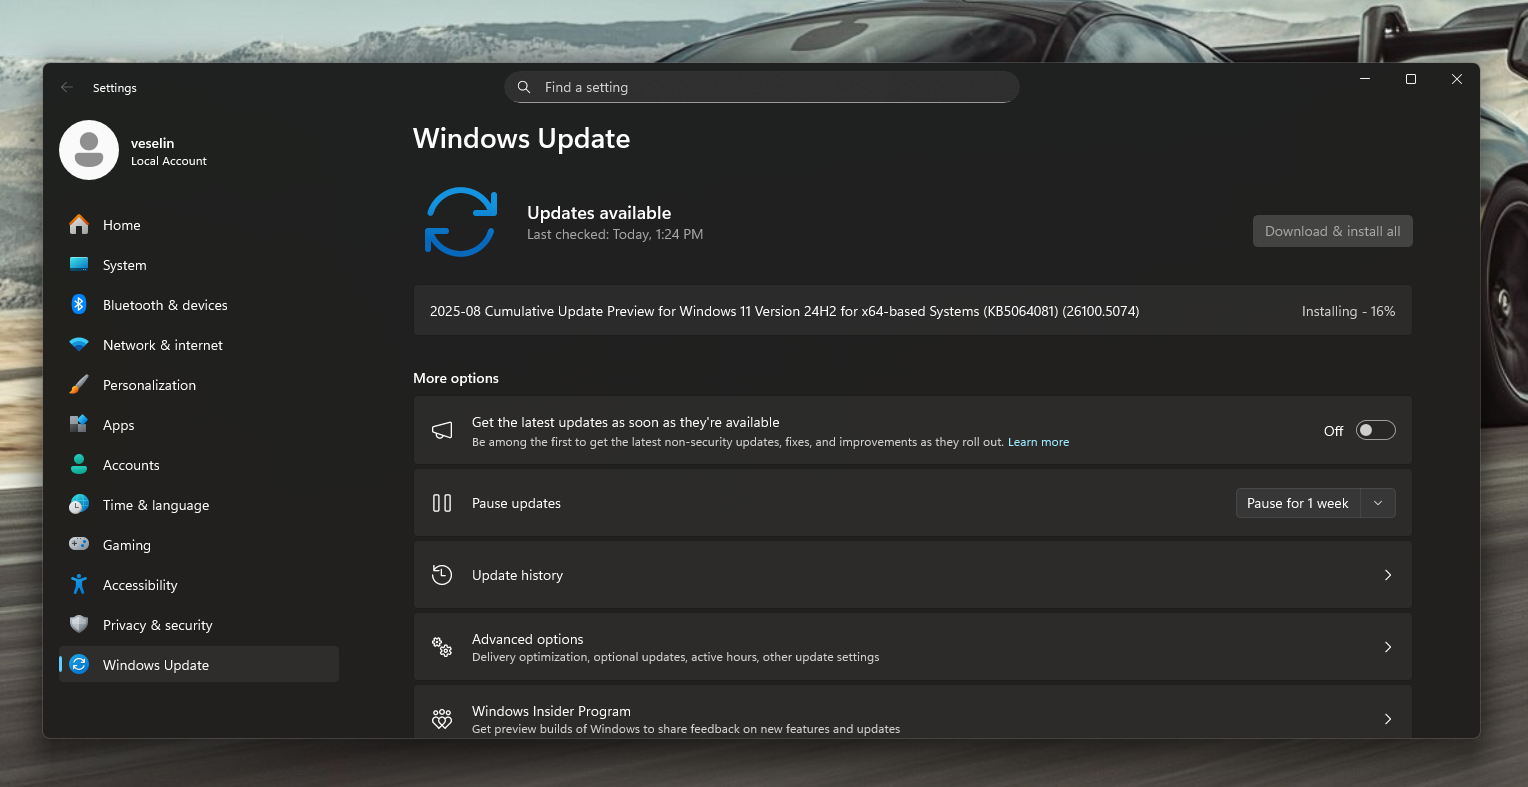Select Gaming in the sidebar
This screenshot has height=787, width=1528.
[x=199, y=545]
